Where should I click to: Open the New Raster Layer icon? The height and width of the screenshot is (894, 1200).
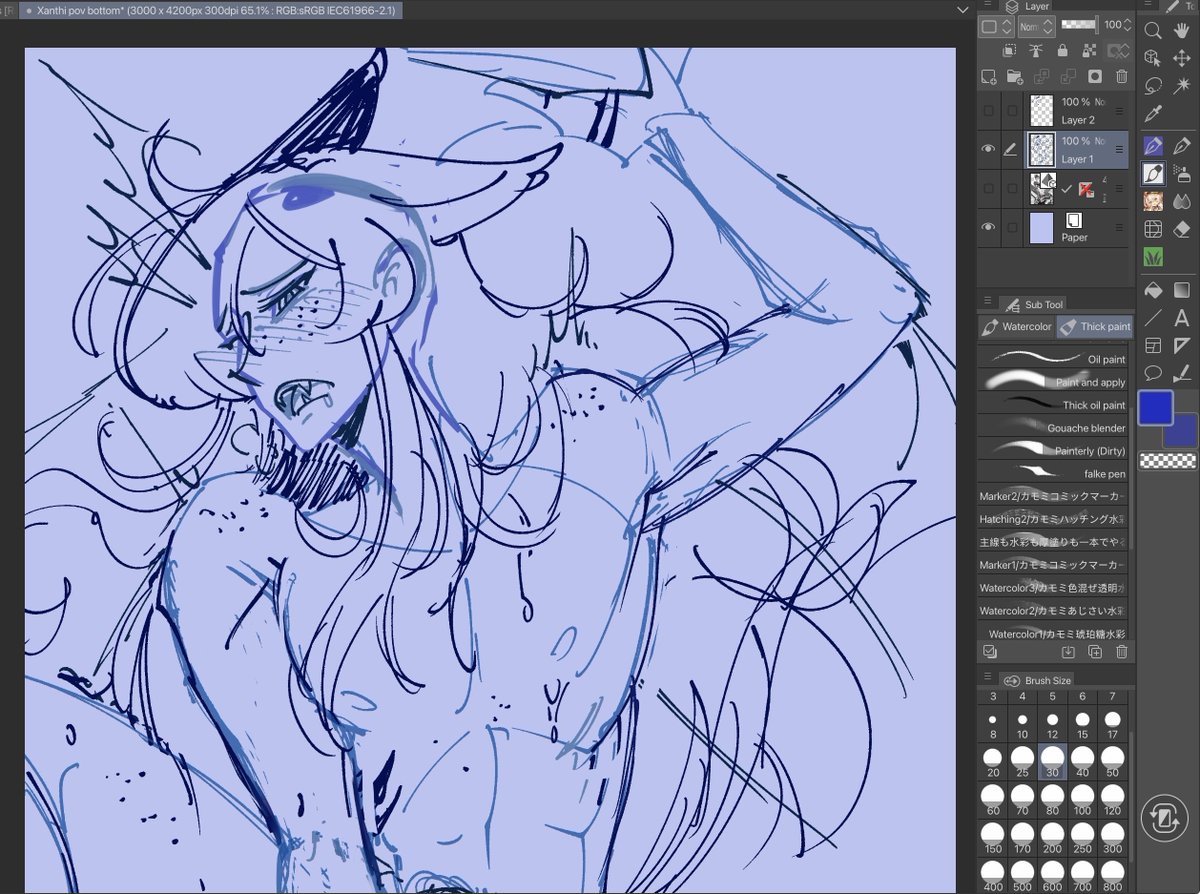point(988,76)
